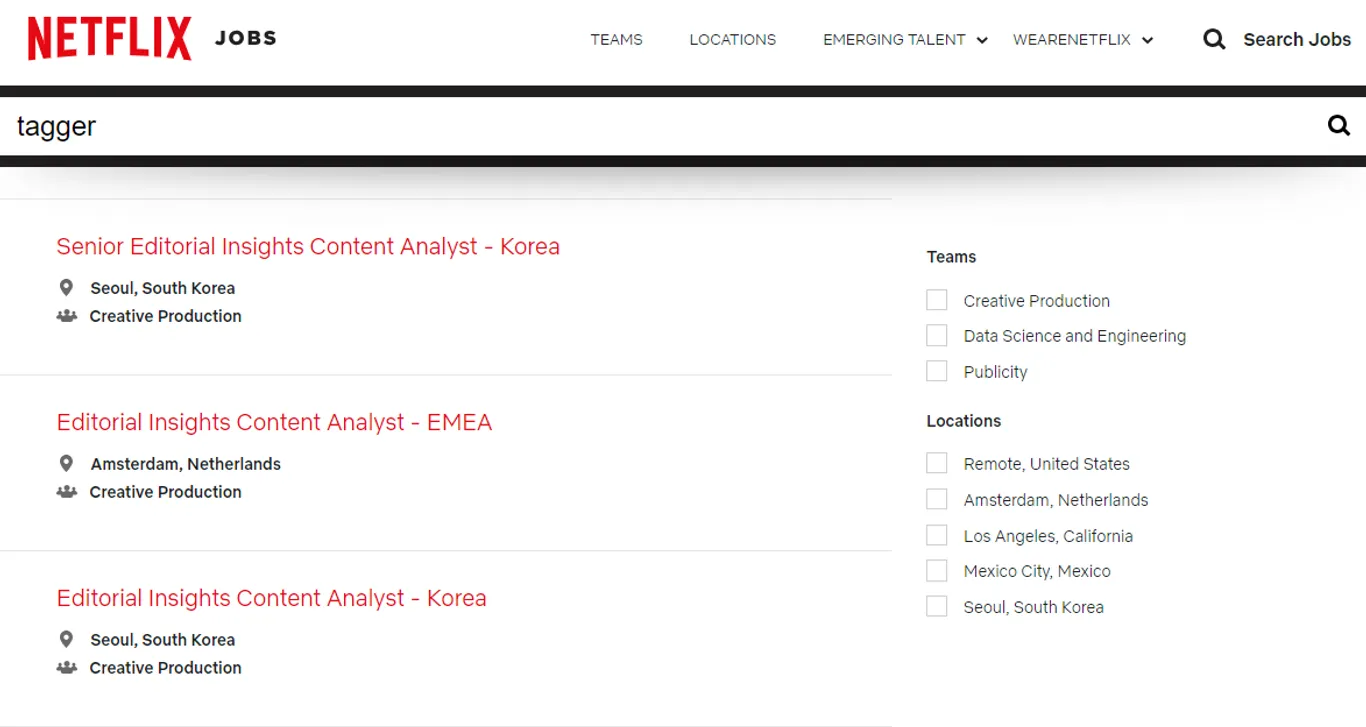This screenshot has width=1366, height=727.
Task: Click Creative Production text under EMEA job
Action: (x=166, y=492)
